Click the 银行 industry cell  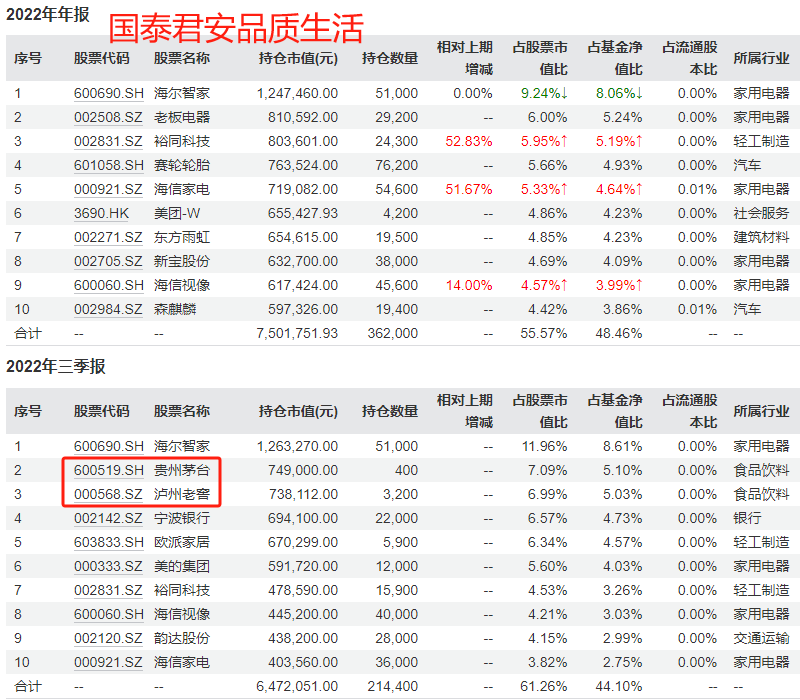[x=747, y=518]
